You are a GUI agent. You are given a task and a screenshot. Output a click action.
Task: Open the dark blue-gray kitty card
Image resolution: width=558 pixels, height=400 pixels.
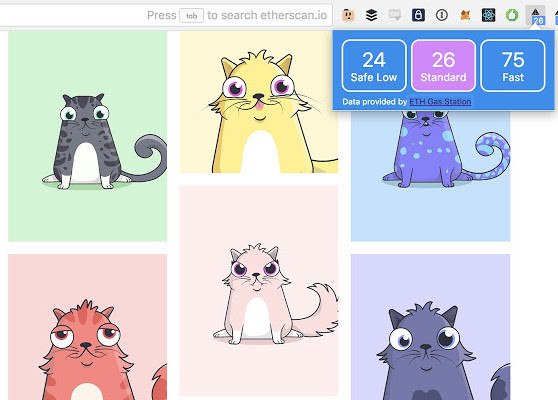[431, 327]
